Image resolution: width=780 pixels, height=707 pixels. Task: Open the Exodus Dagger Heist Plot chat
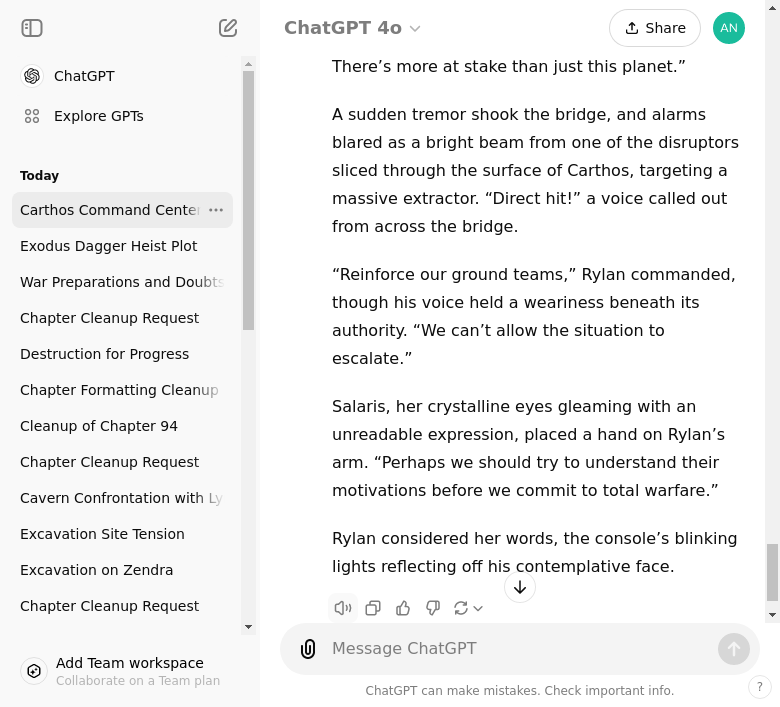(108, 246)
